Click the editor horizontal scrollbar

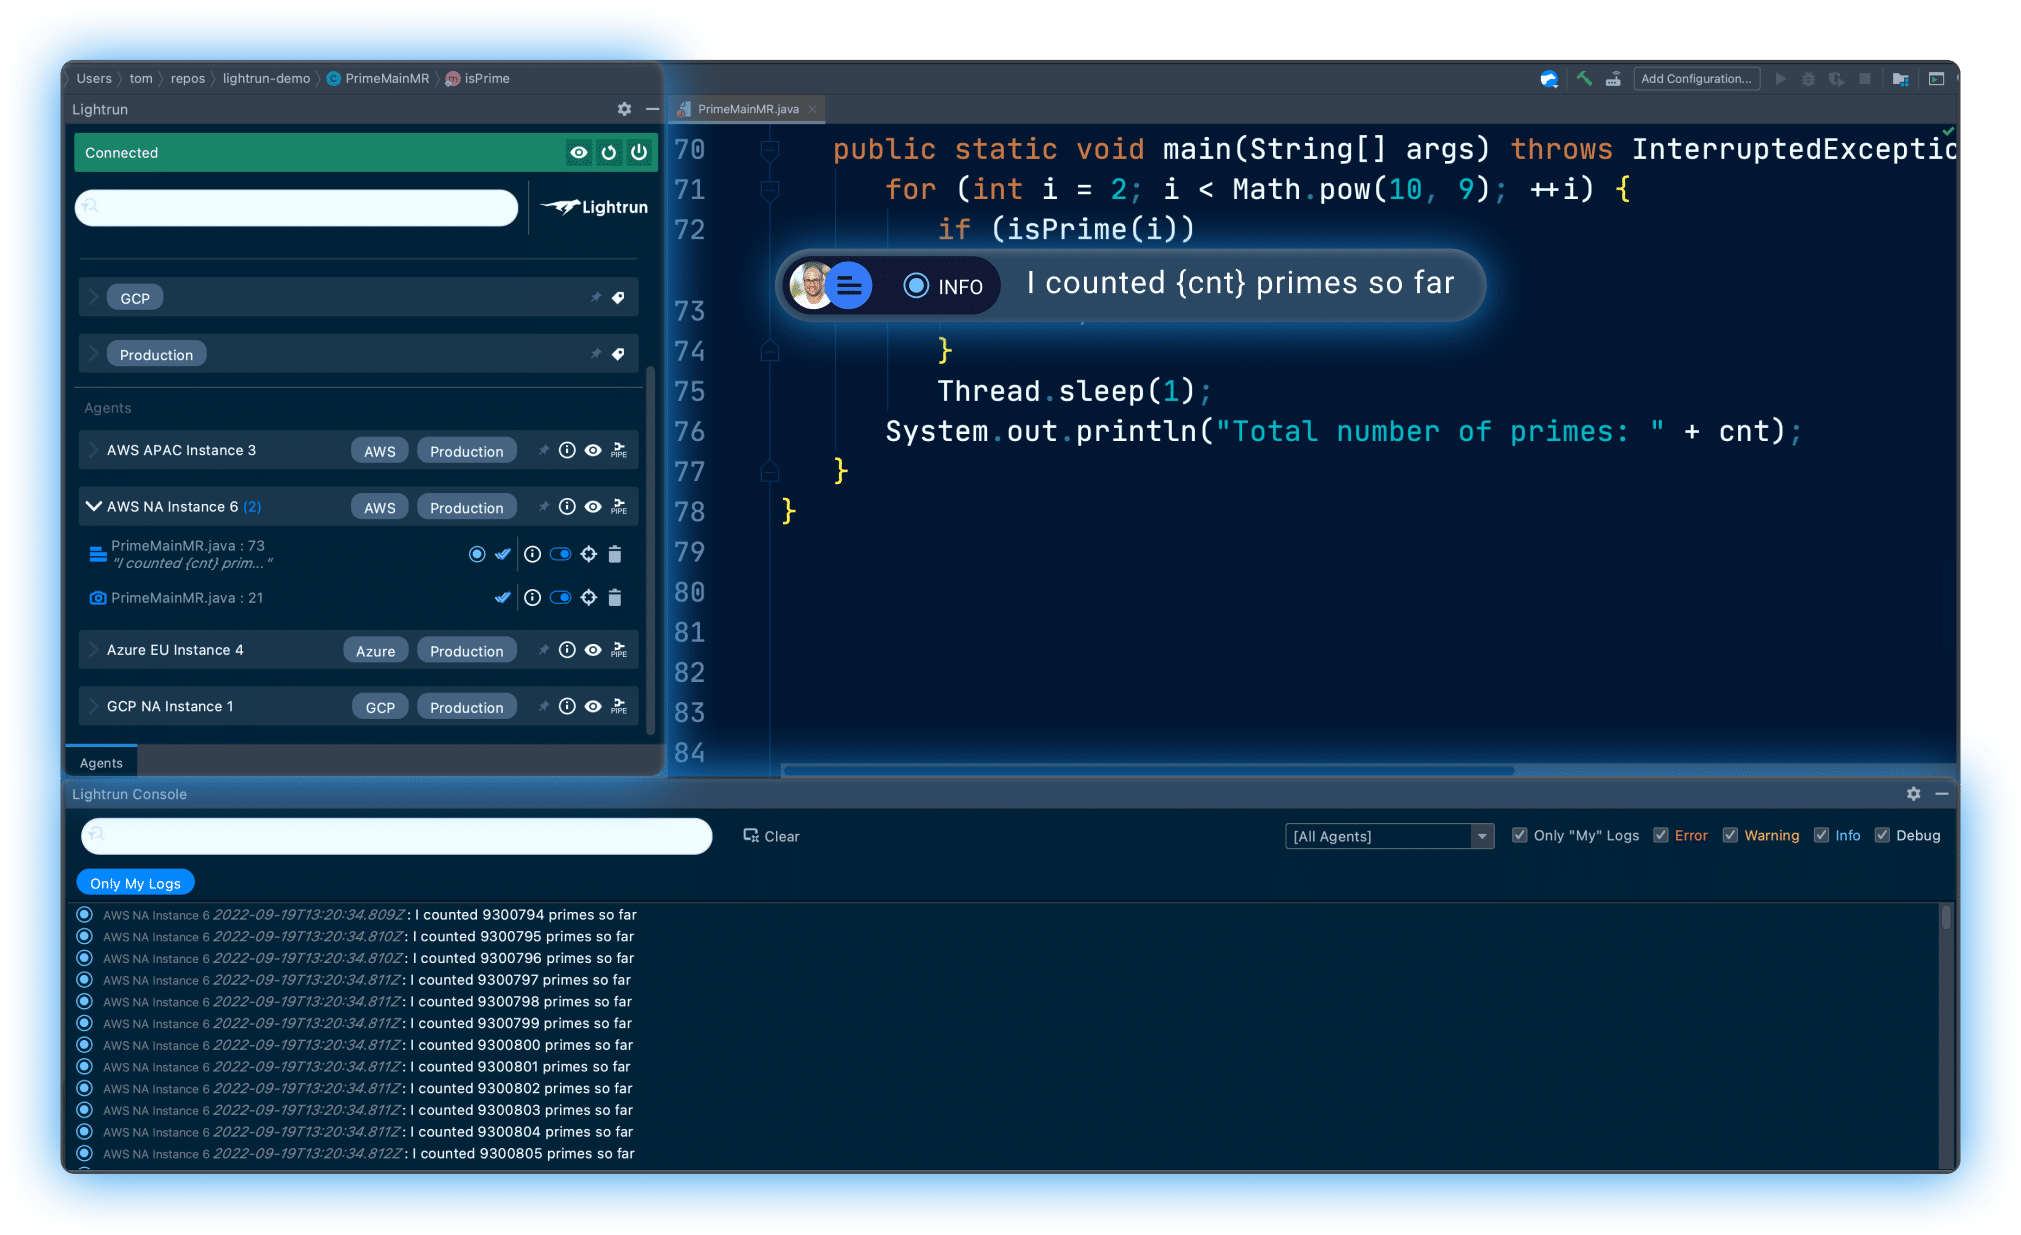coord(1148,770)
